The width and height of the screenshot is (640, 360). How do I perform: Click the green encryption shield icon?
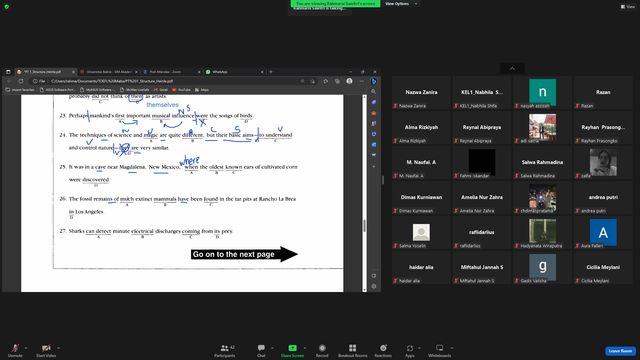7,7
